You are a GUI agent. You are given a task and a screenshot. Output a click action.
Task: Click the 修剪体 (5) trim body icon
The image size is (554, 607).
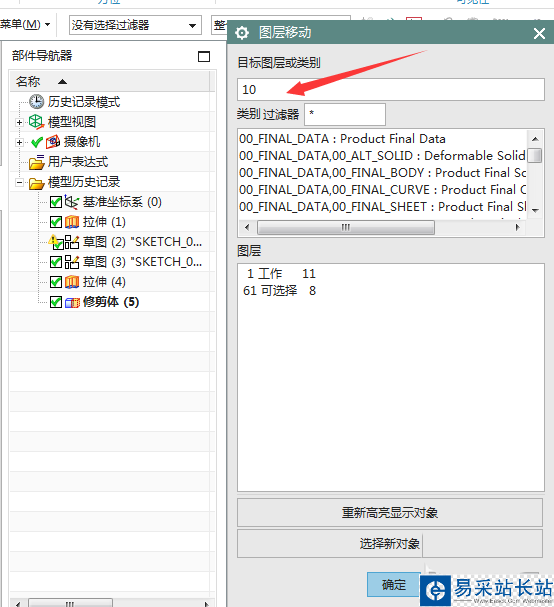click(x=72, y=302)
